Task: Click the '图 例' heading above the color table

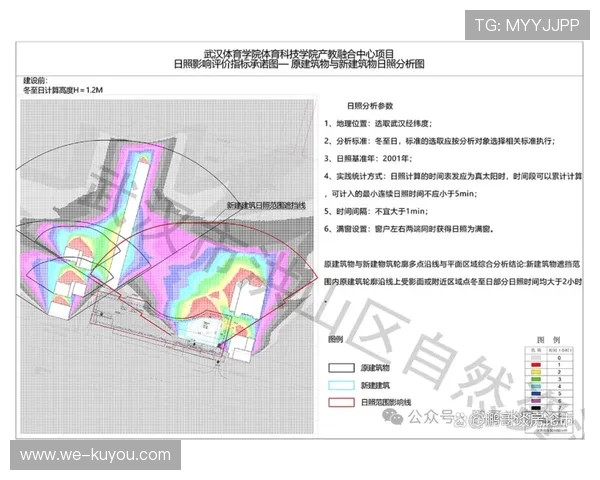Action: pos(548,340)
